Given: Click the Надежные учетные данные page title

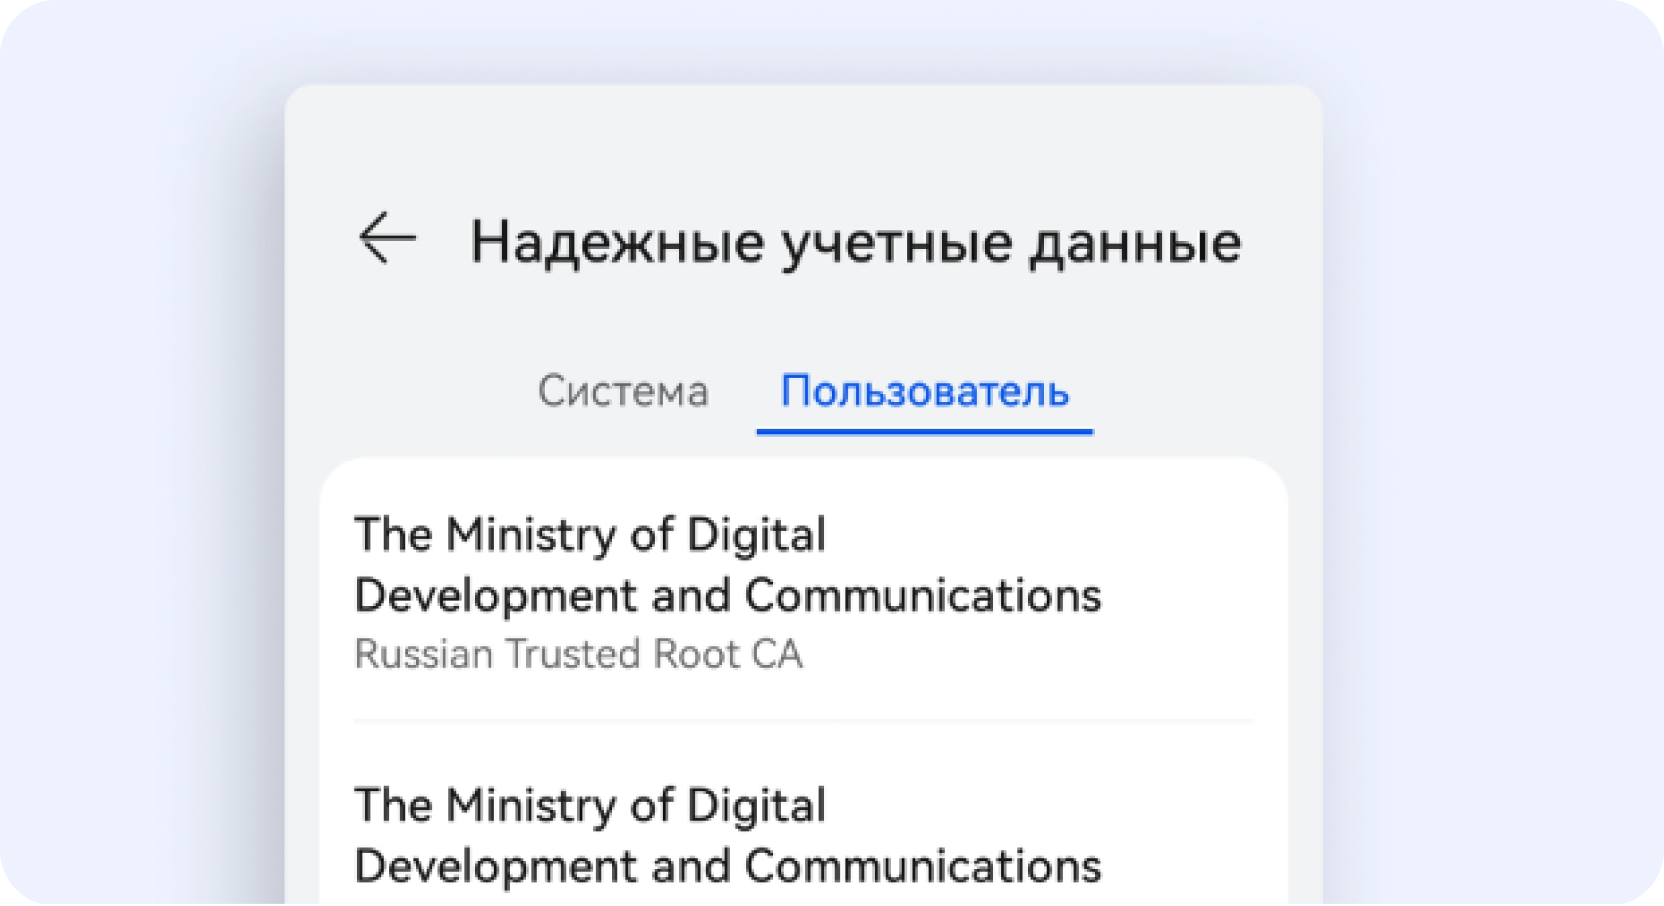Looking at the screenshot, I should [856, 242].
